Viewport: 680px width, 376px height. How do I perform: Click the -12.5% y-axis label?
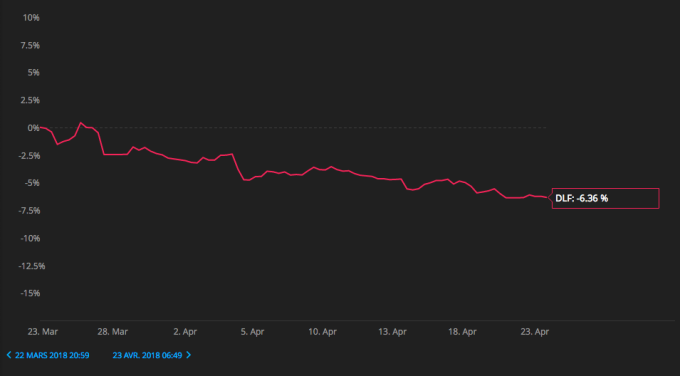click(x=31, y=266)
